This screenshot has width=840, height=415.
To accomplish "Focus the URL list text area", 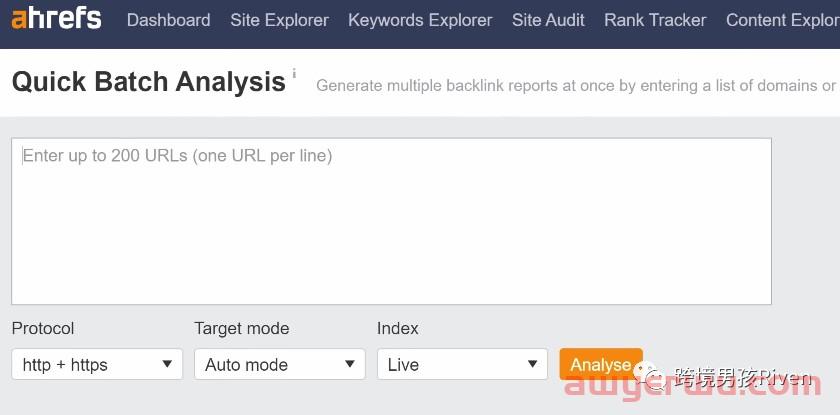I will pyautogui.click(x=391, y=221).
